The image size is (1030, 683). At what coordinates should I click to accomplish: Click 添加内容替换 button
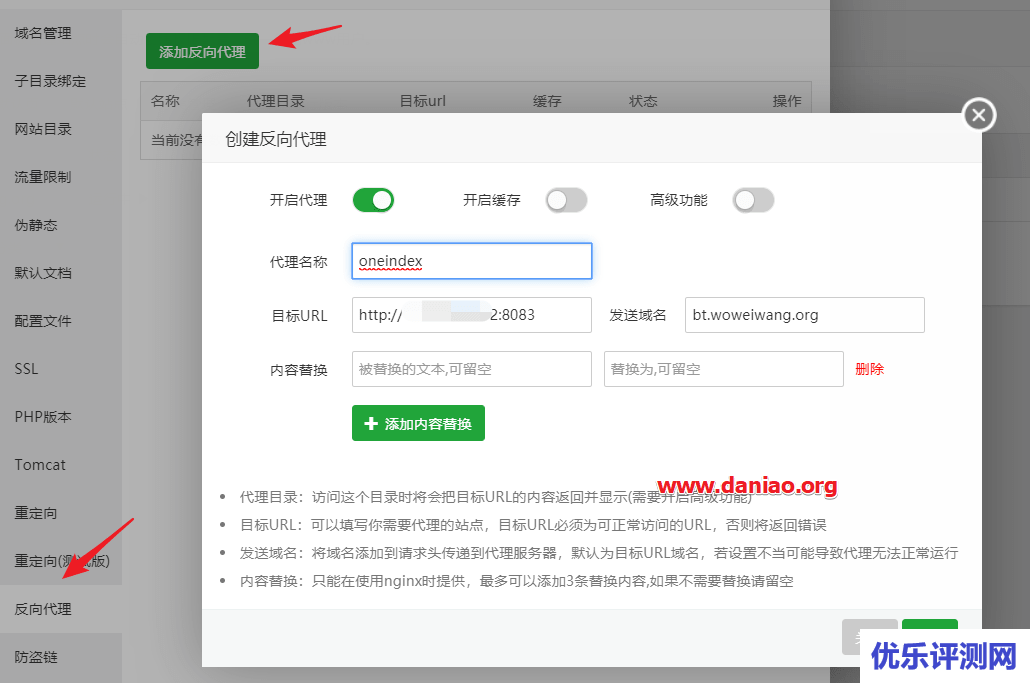418,424
